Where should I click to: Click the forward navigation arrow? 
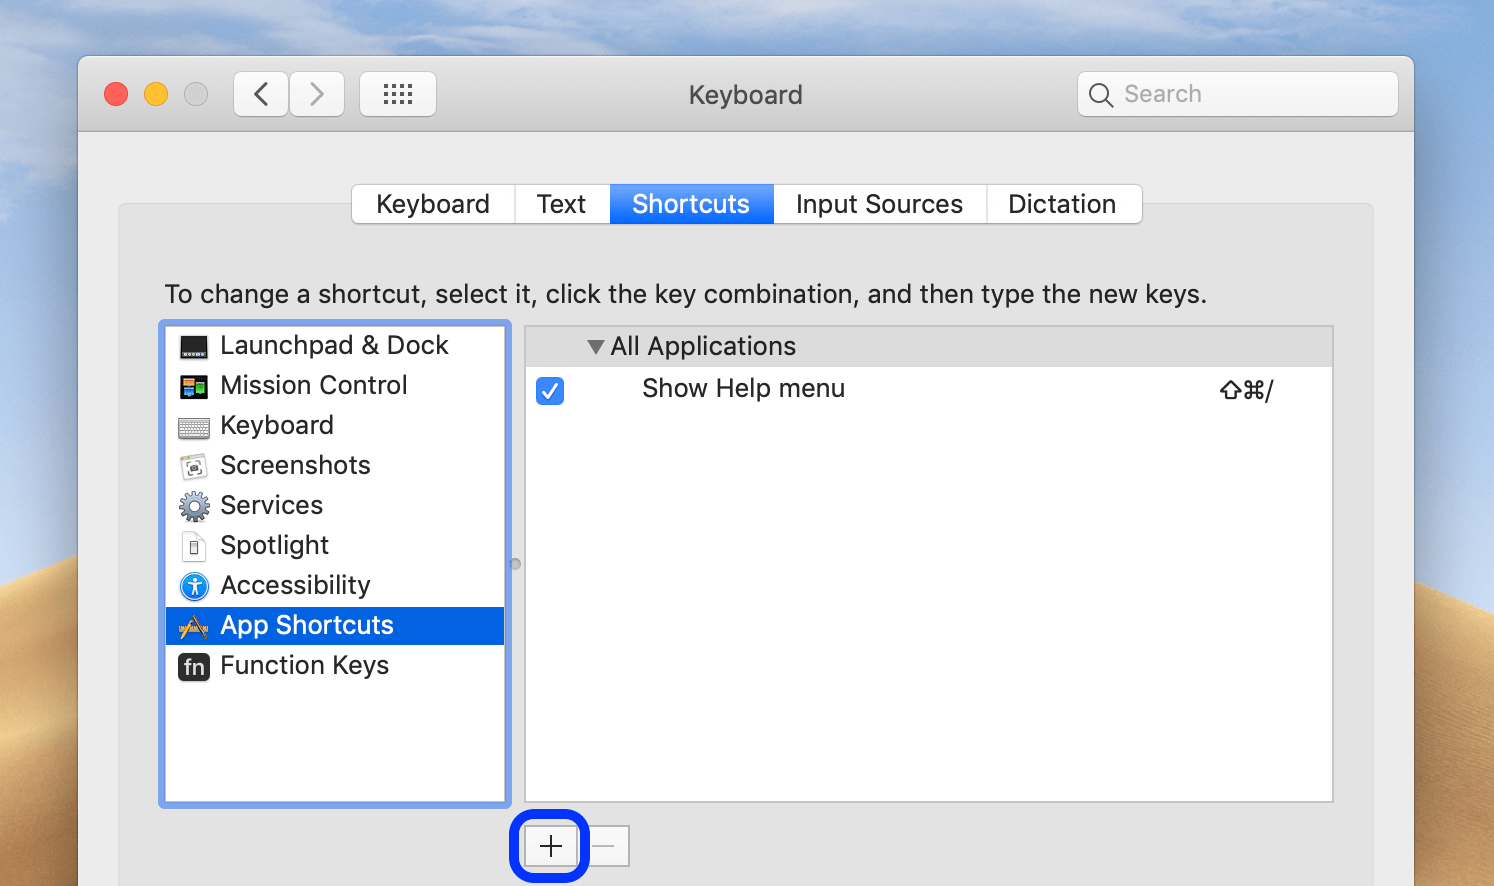coord(316,93)
